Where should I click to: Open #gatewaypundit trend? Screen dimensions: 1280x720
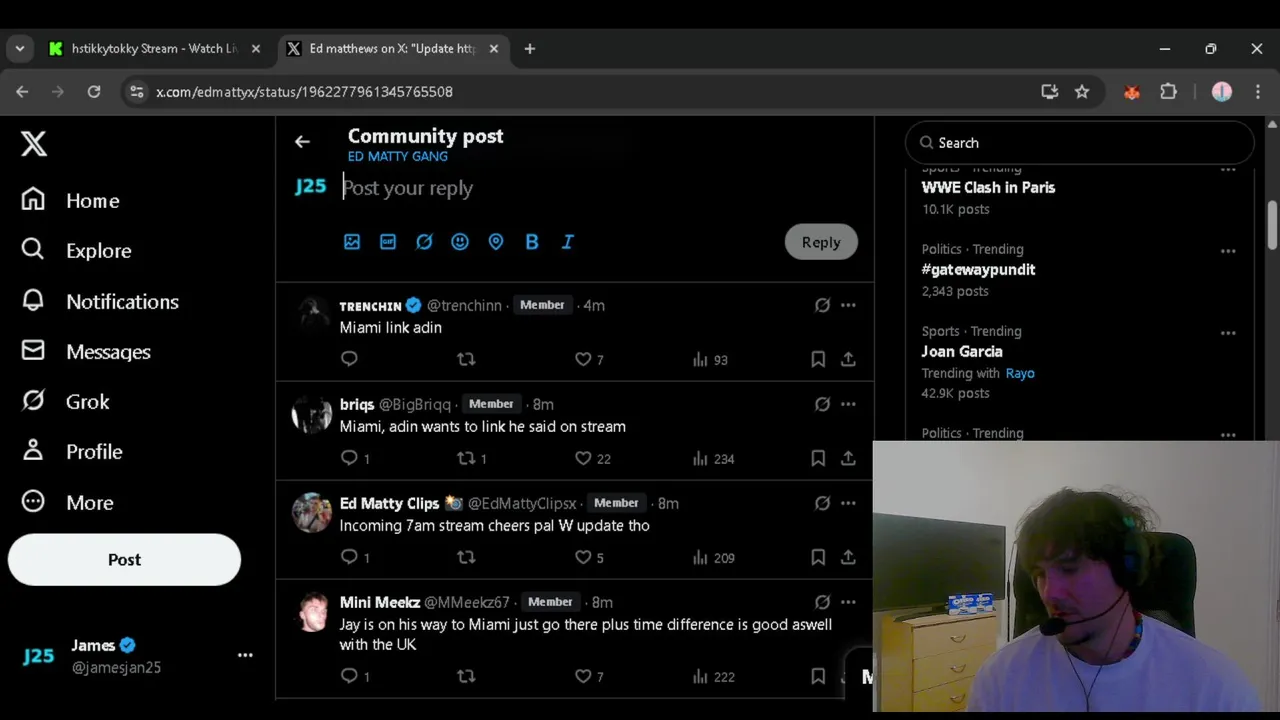pyautogui.click(x=978, y=269)
